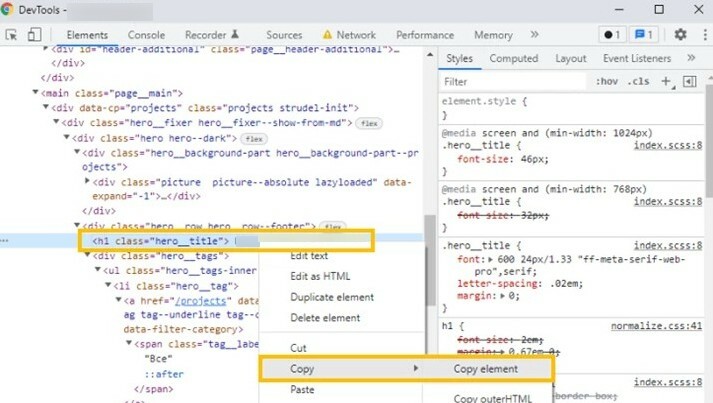Choose Edit as HTML from context menu
713x403 pixels.
[320, 276]
